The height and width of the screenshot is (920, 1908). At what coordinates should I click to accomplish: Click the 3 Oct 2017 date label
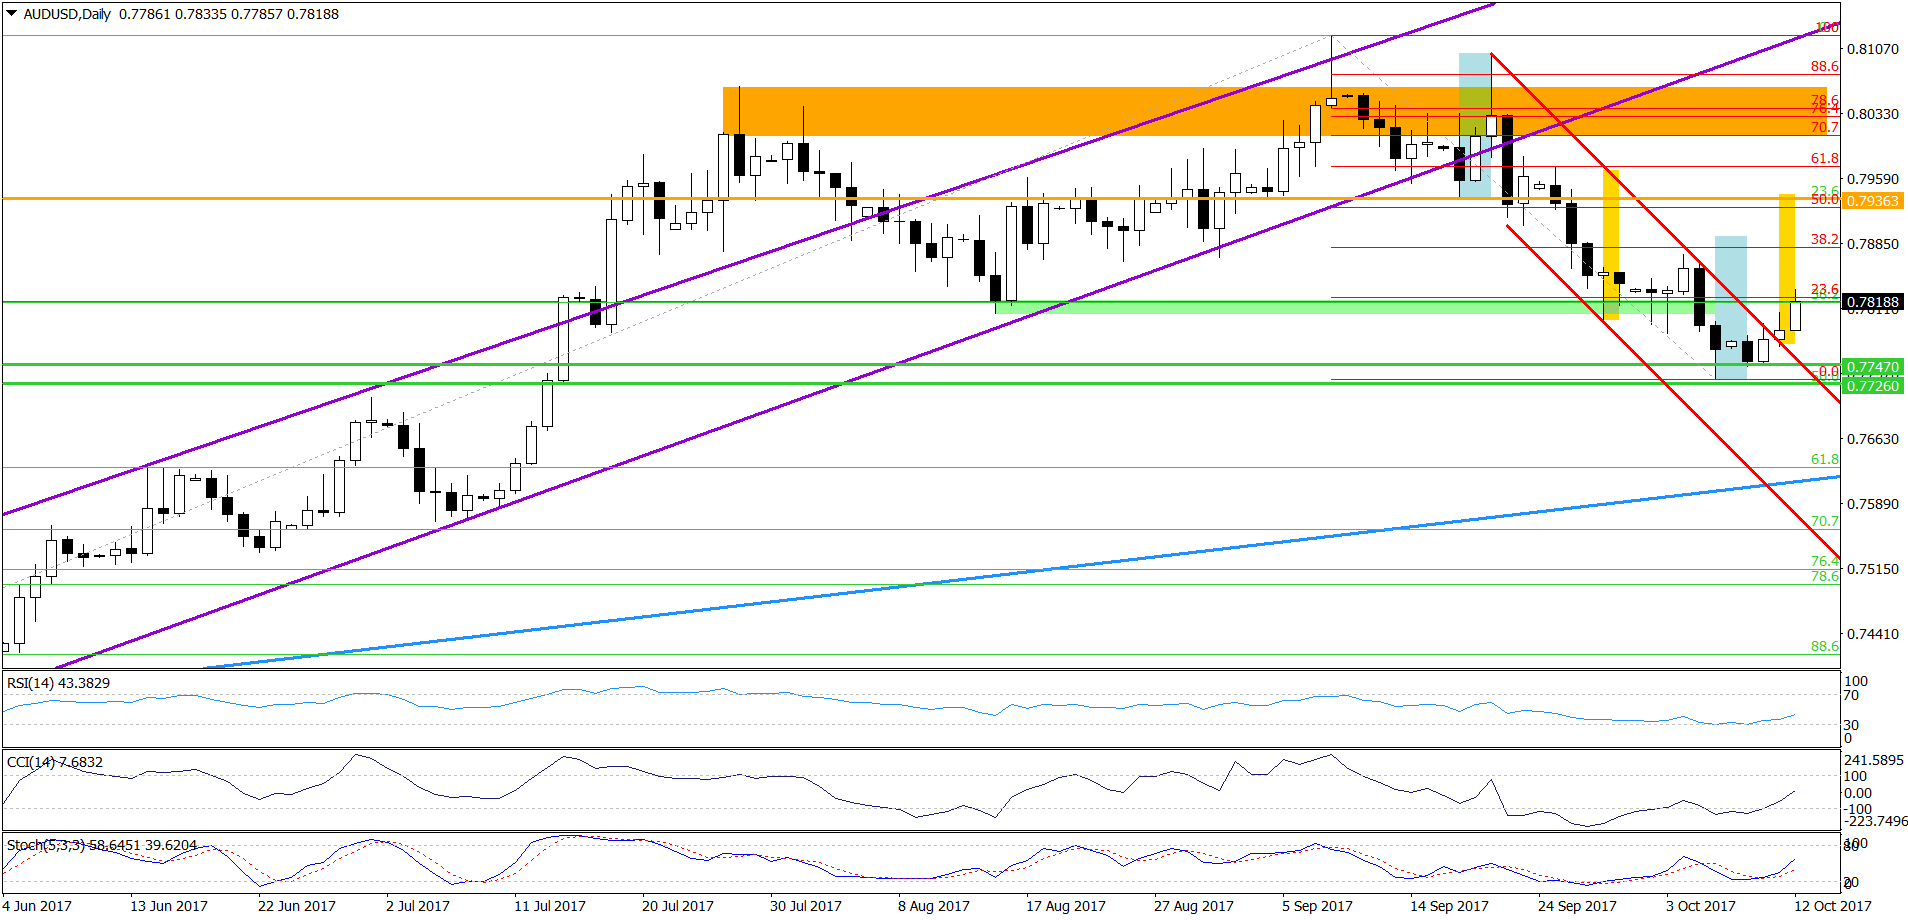(x=1701, y=906)
